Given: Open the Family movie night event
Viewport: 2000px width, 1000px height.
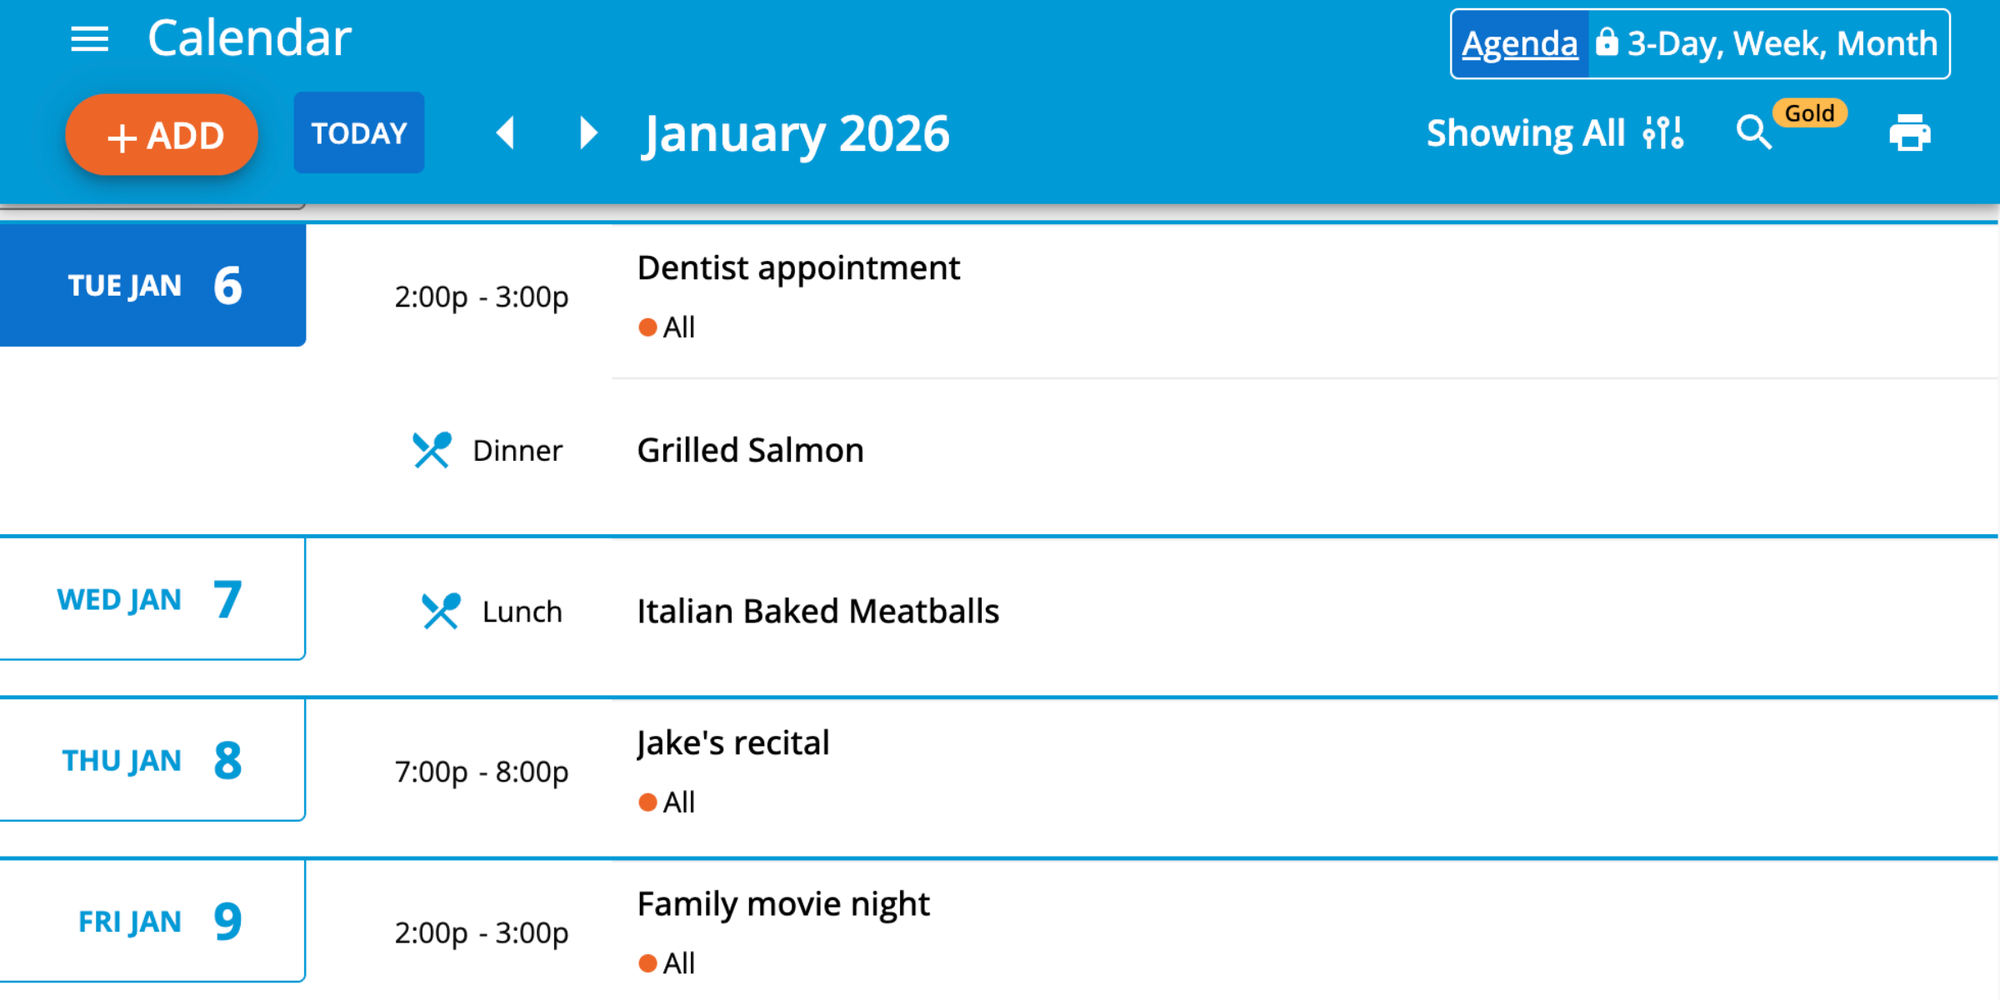Looking at the screenshot, I should tap(783, 903).
